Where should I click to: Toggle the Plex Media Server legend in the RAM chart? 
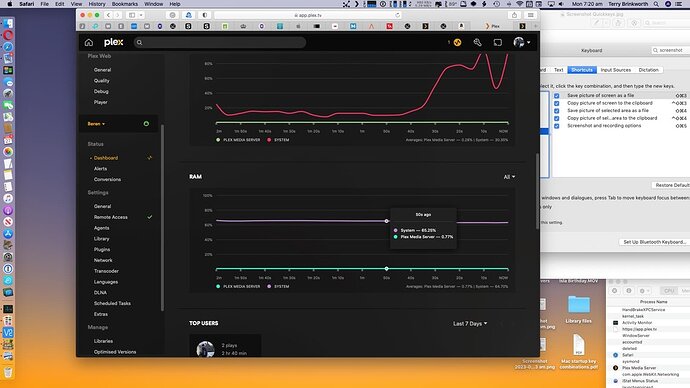tap(238, 286)
